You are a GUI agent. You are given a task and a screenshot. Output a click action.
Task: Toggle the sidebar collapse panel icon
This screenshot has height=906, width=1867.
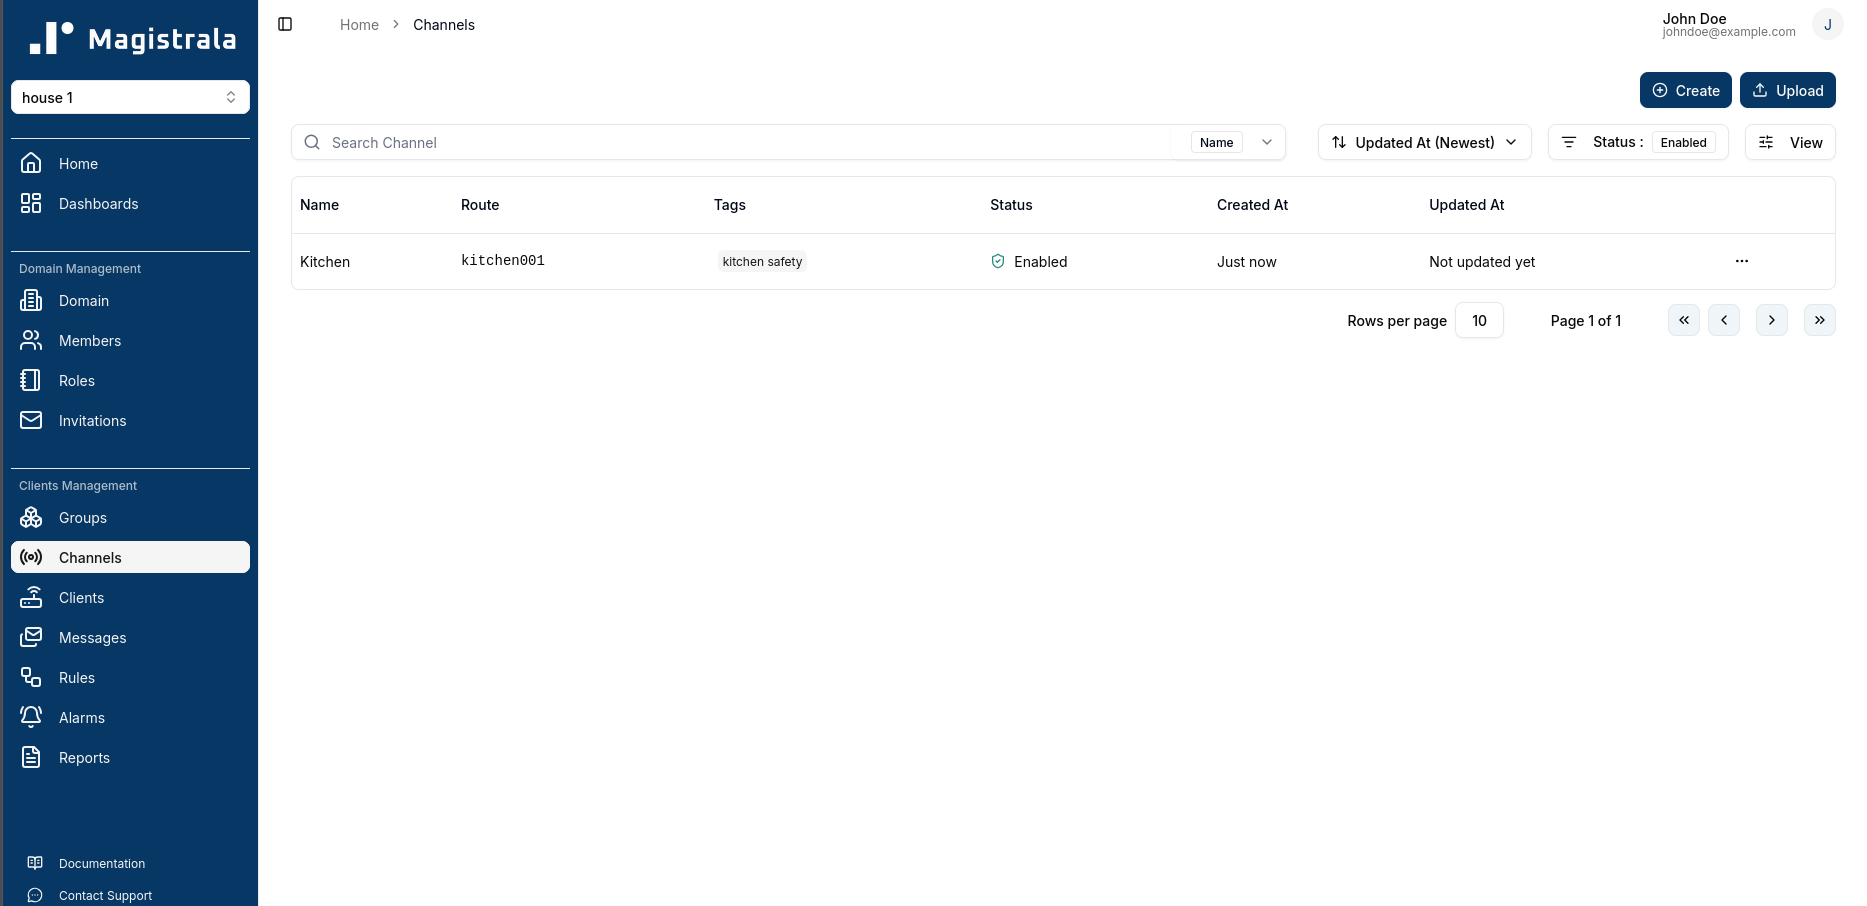tap(285, 24)
